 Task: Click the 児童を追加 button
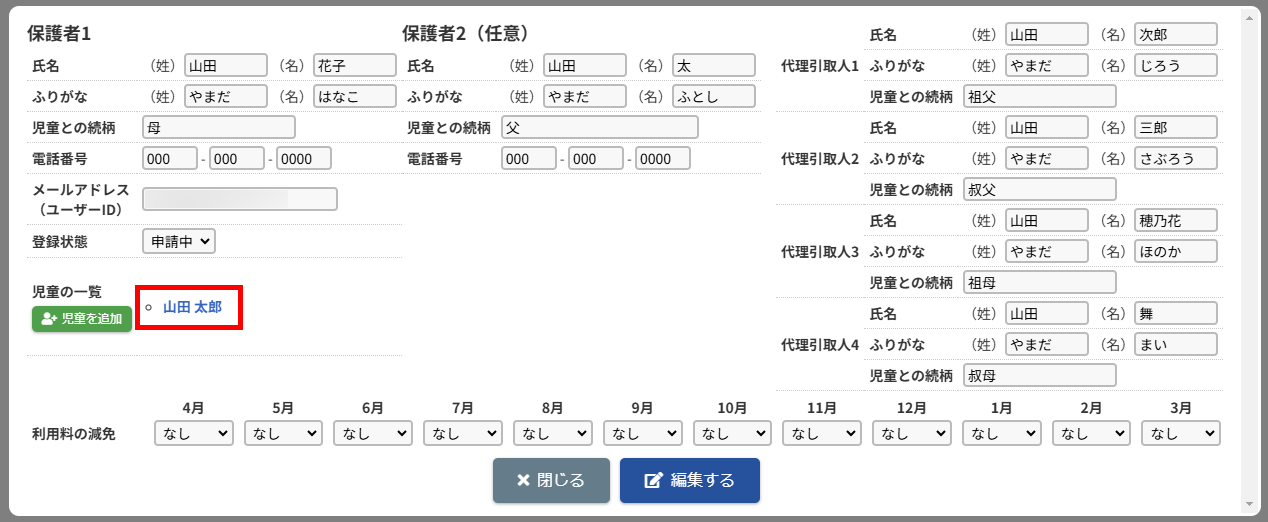82,319
